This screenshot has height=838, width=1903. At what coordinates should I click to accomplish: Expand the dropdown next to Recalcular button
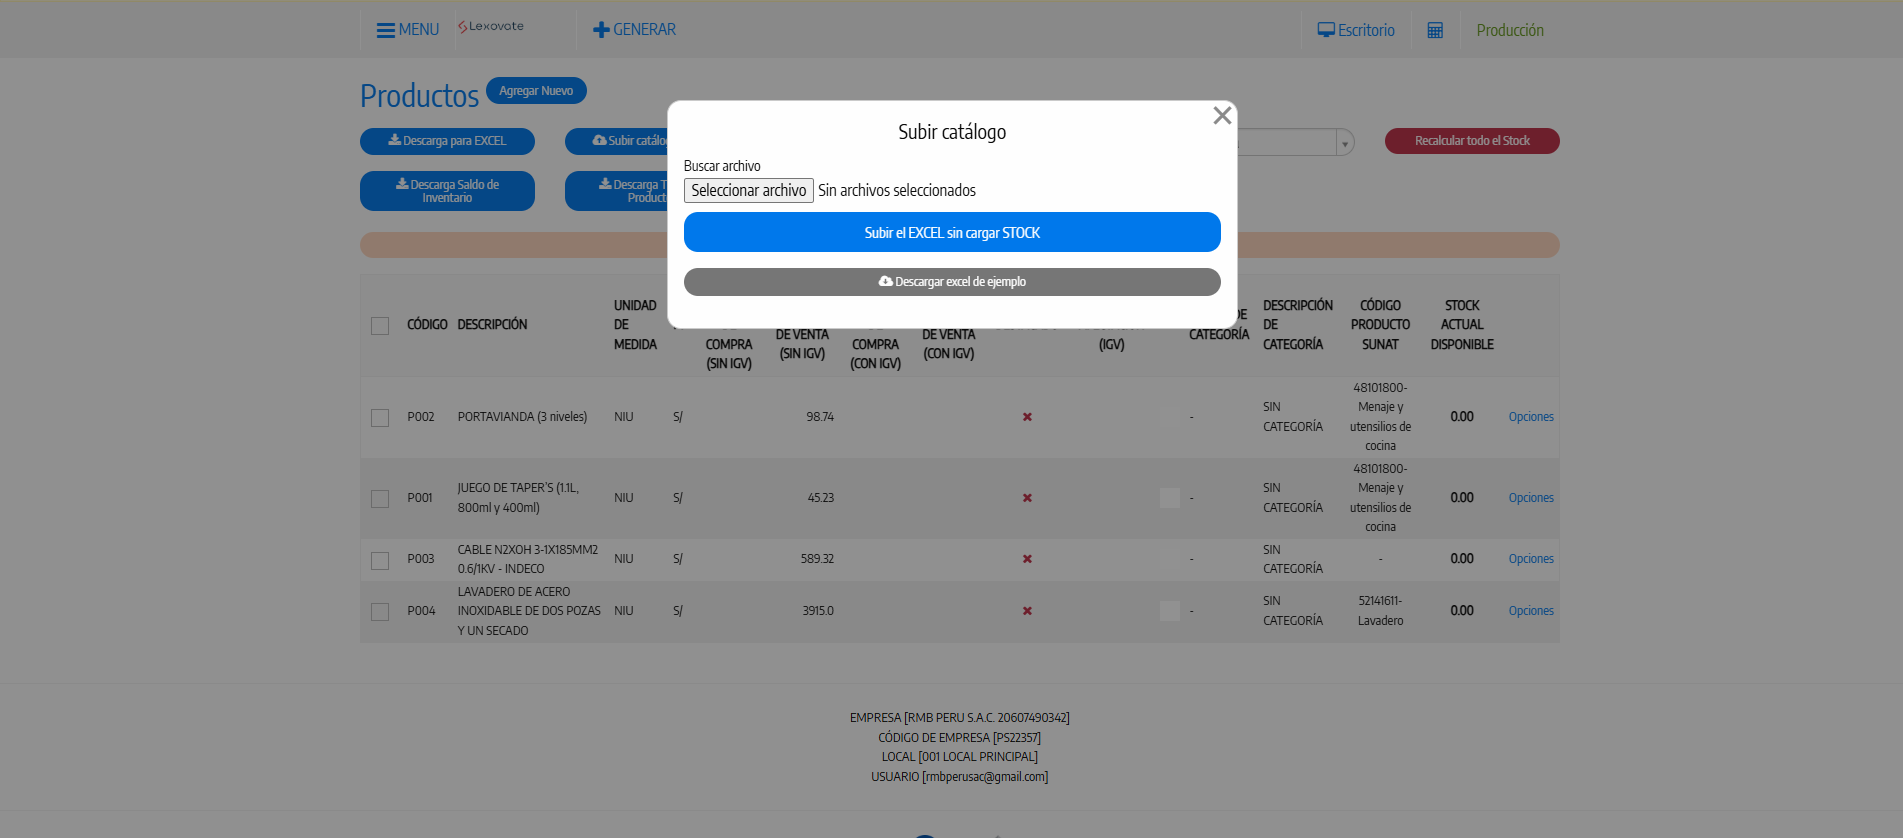click(x=1345, y=143)
